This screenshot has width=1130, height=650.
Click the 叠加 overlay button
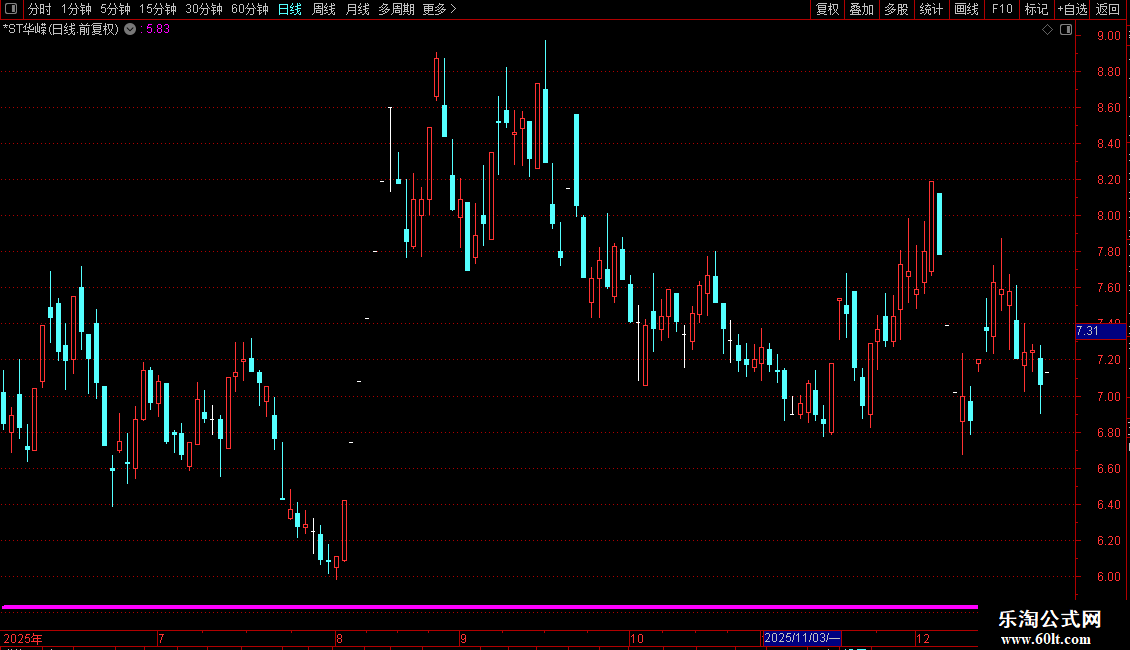[861, 9]
